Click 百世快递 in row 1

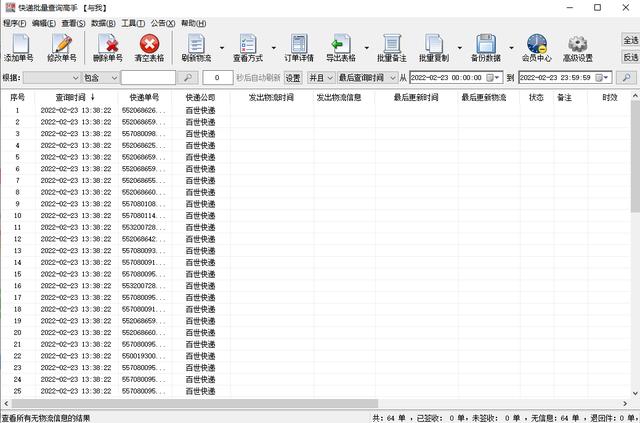point(200,110)
